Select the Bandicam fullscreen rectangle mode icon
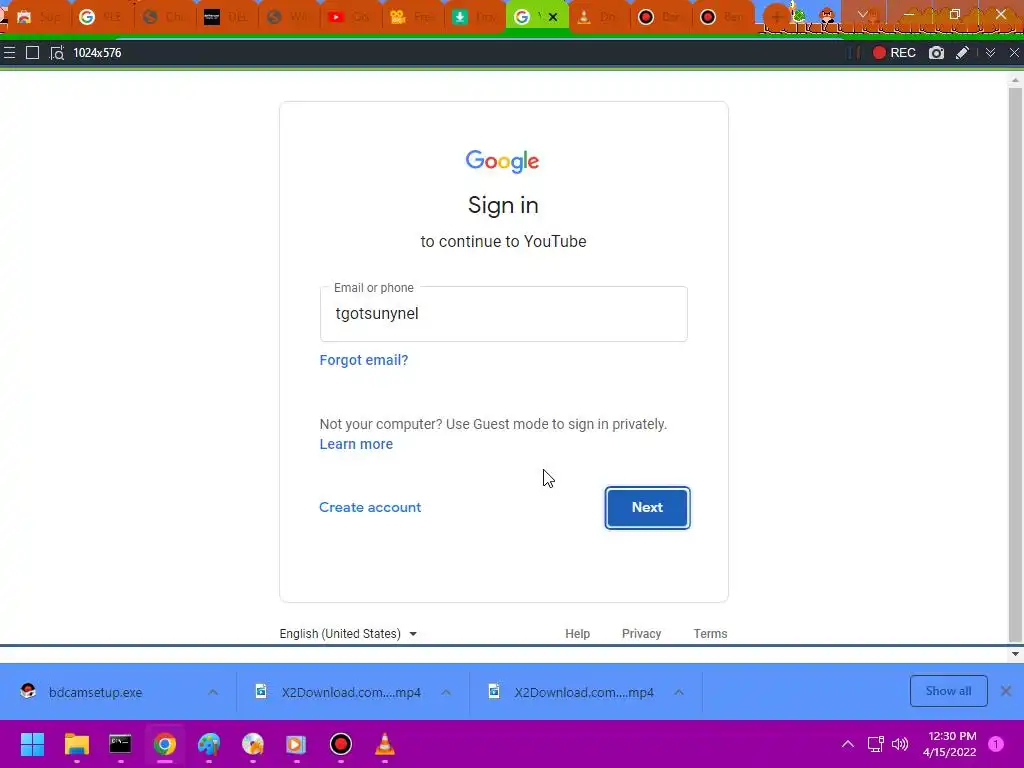The height and width of the screenshot is (768, 1024). [32, 53]
